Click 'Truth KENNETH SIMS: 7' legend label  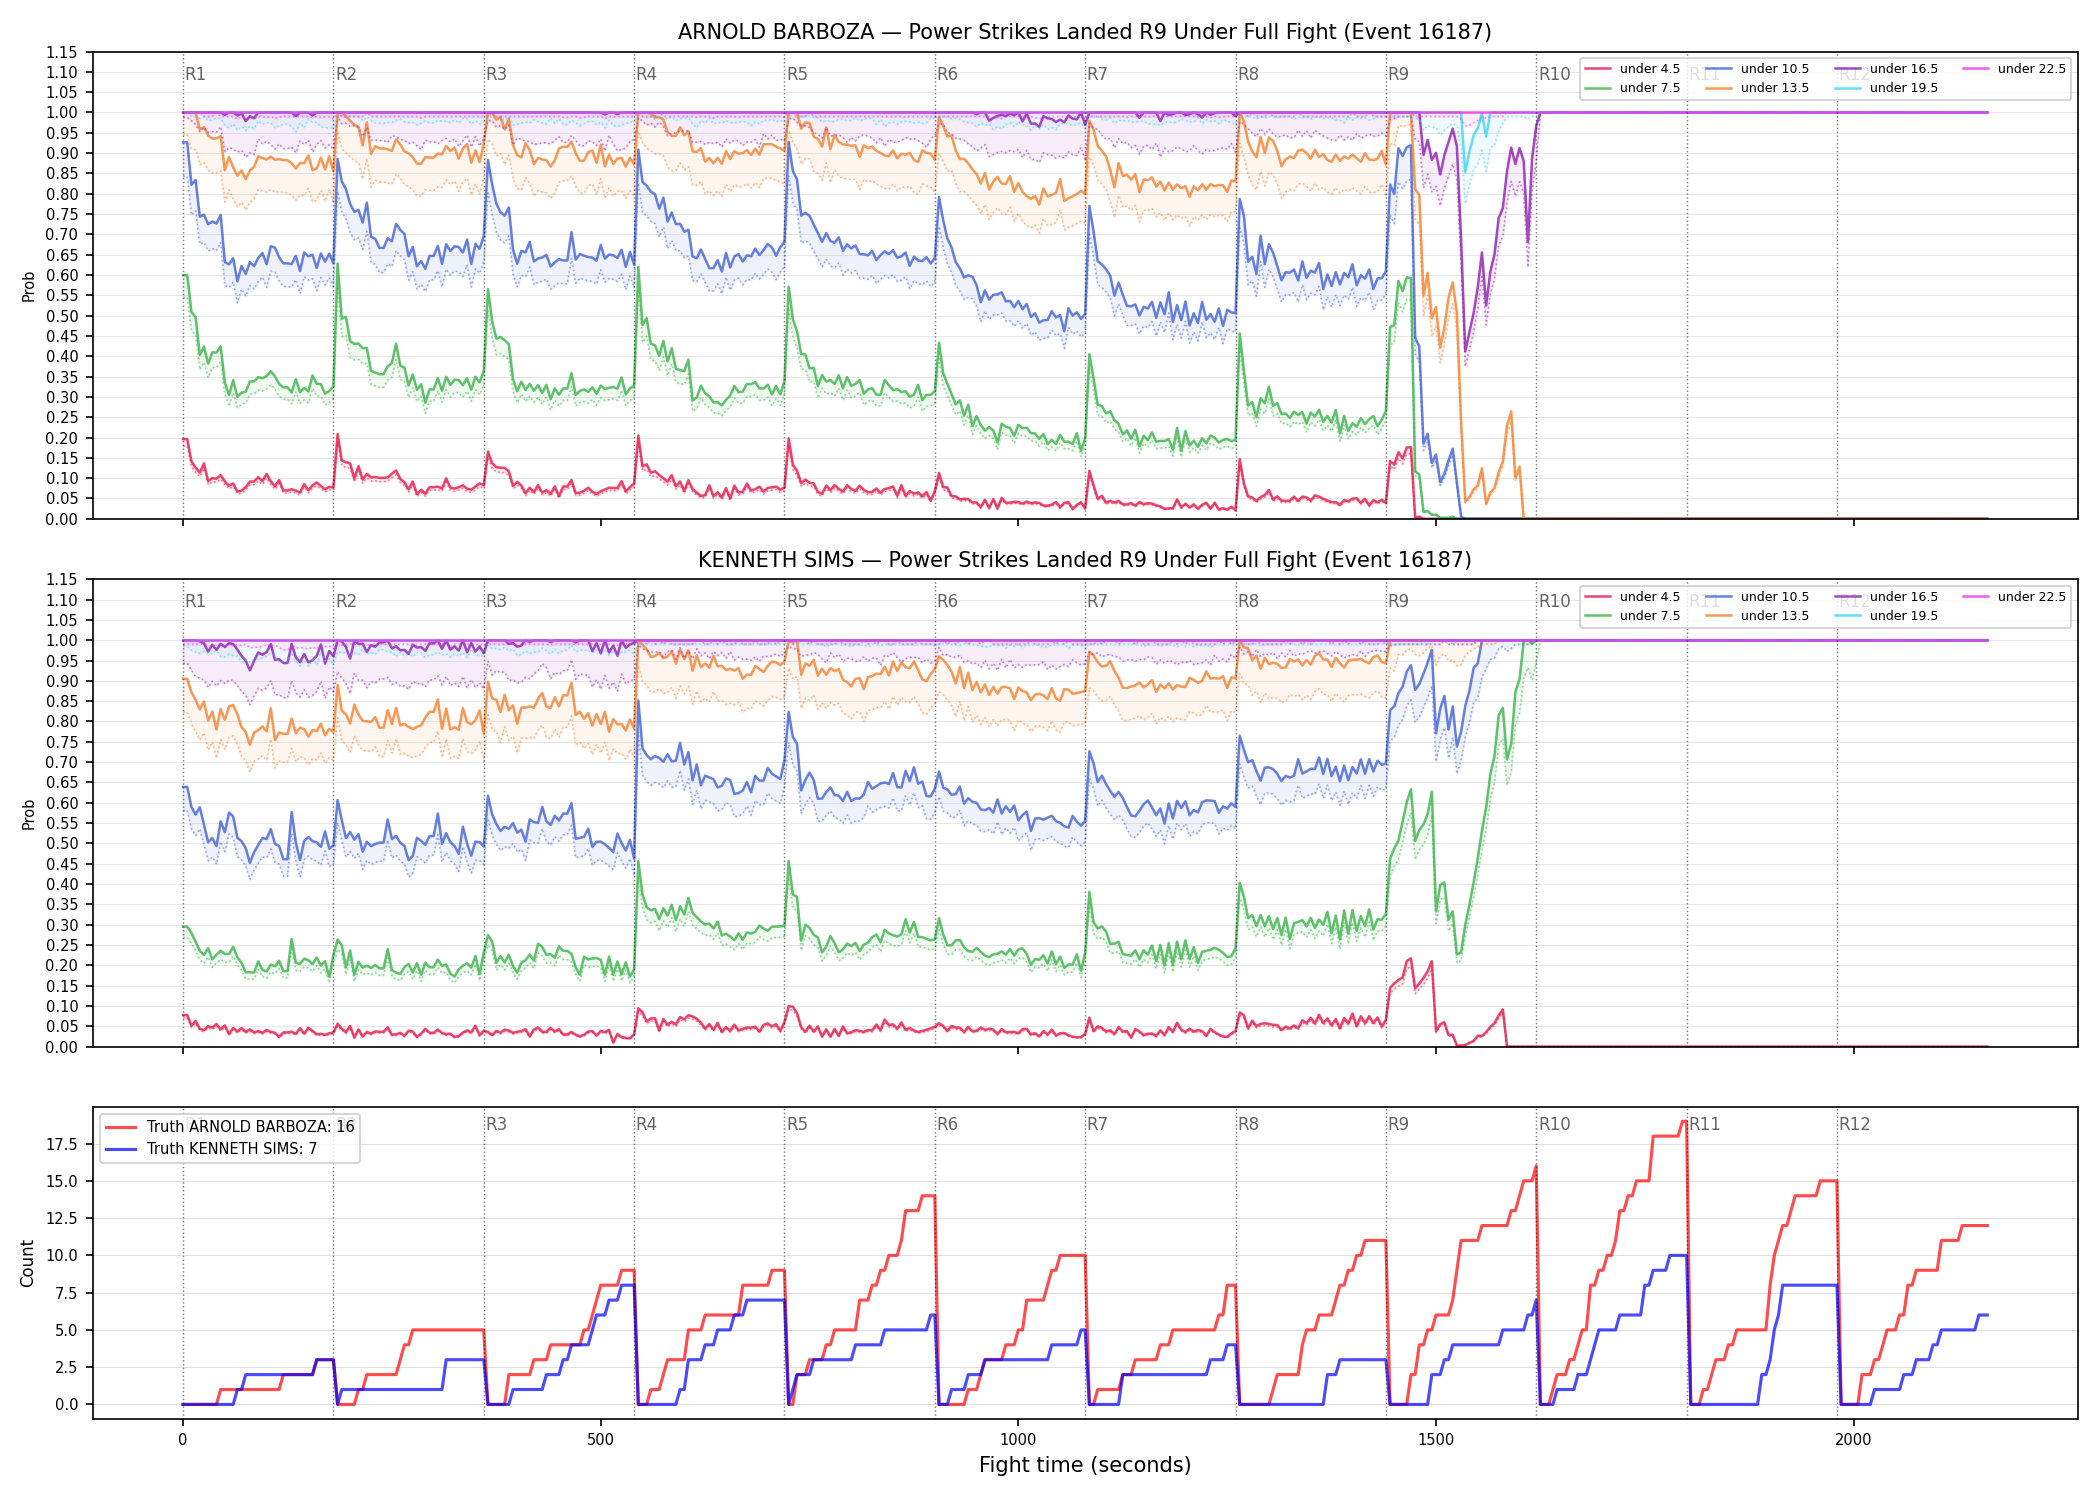(x=232, y=1149)
